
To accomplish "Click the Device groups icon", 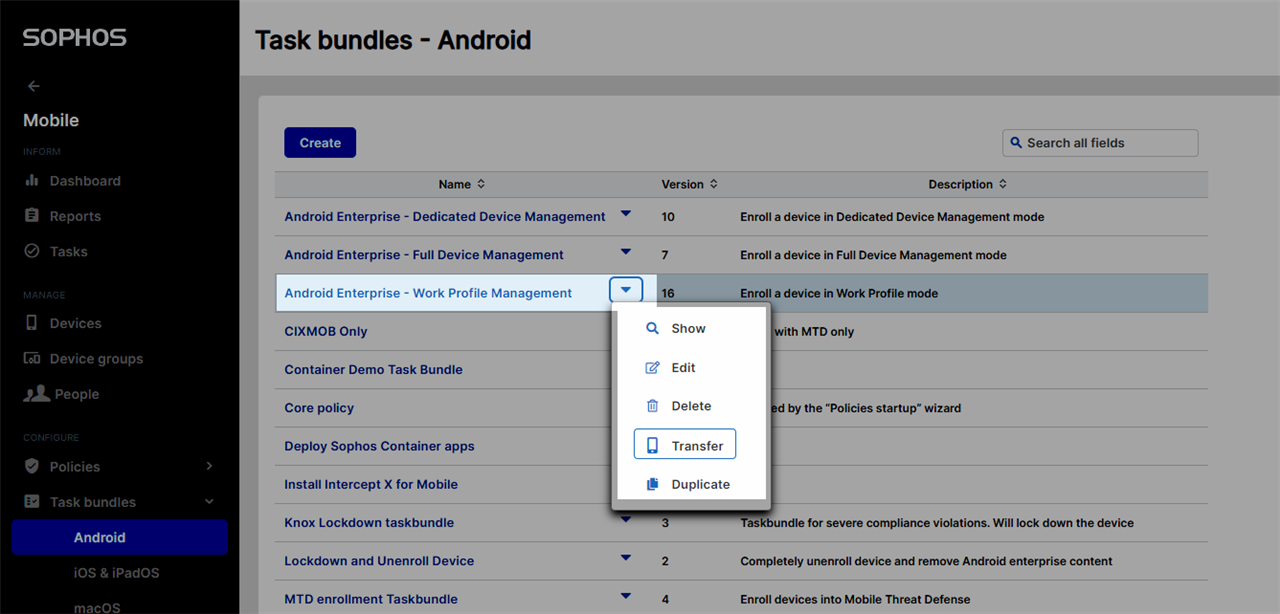I will tap(31, 358).
